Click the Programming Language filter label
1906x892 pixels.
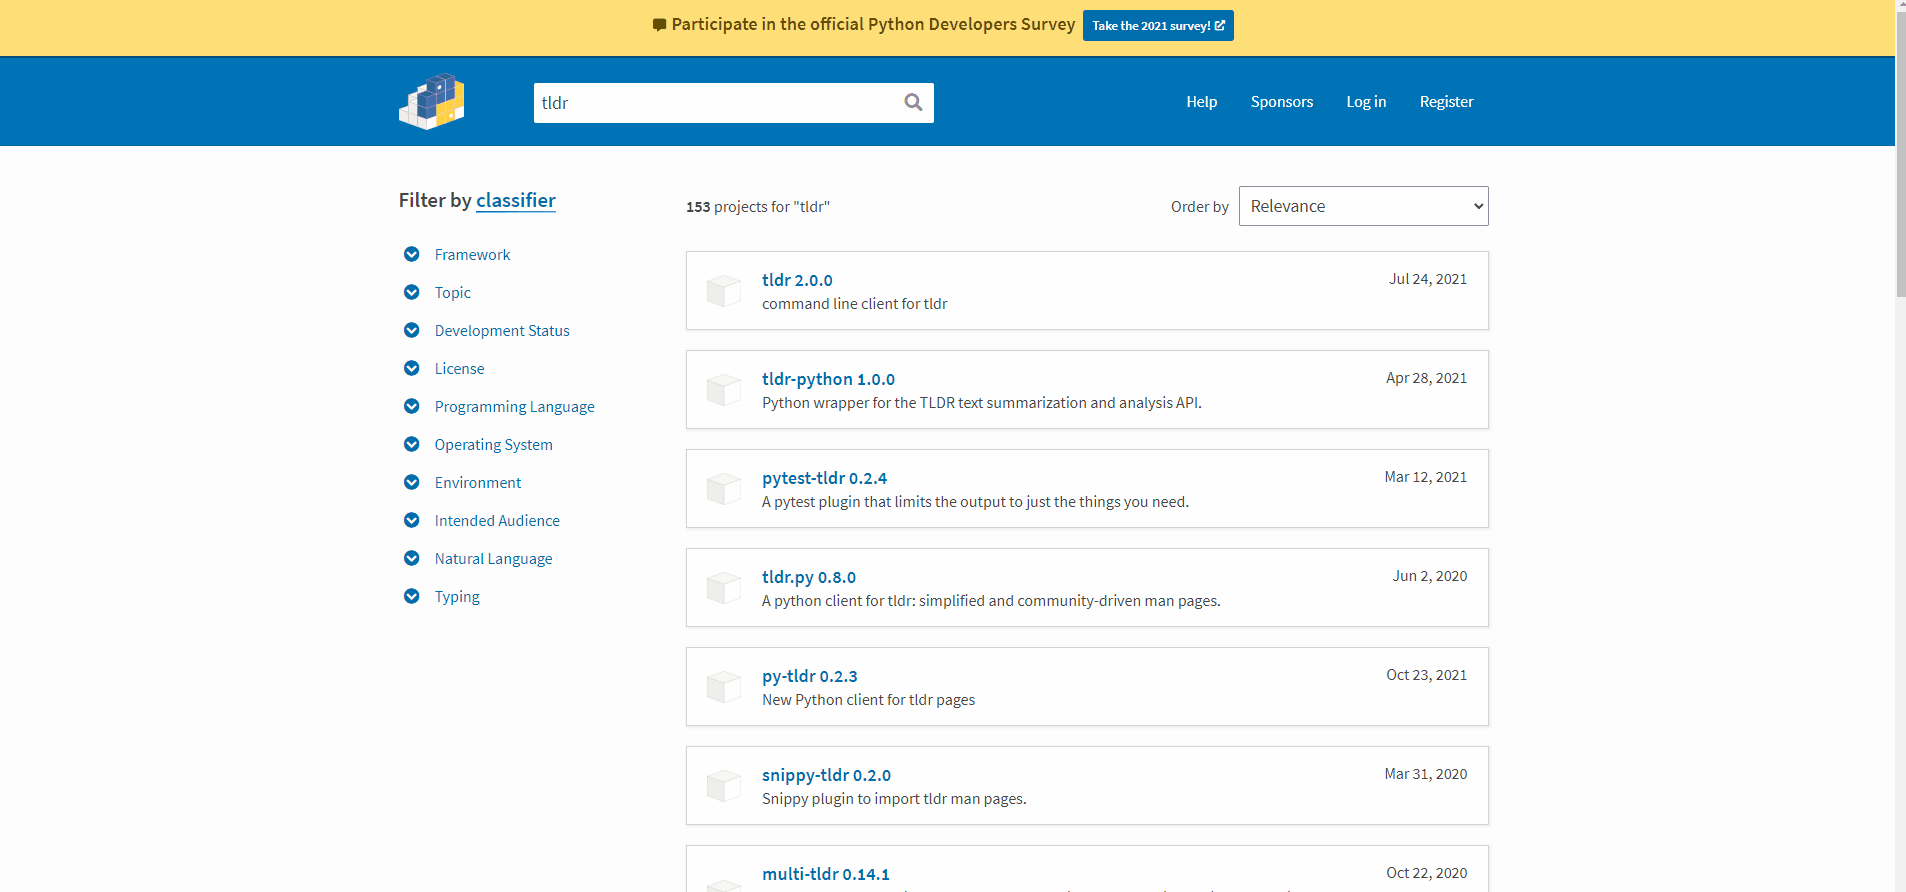pos(514,407)
